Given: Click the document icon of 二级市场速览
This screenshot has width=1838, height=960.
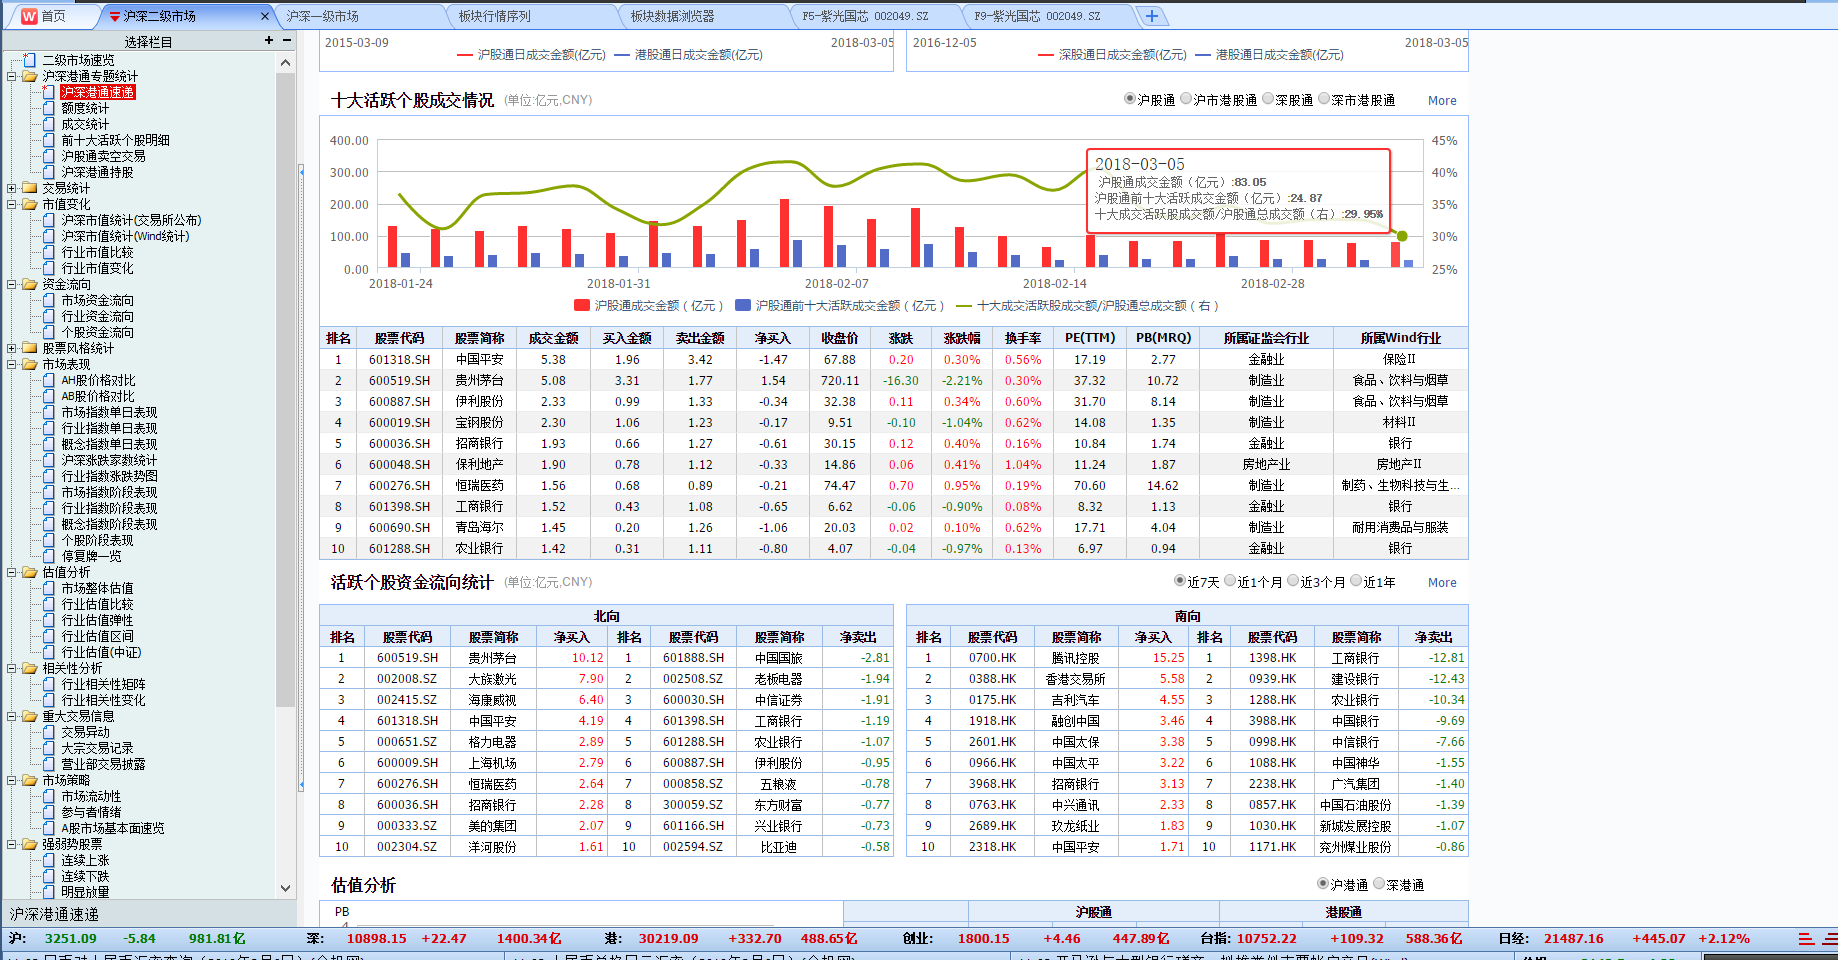Looking at the screenshot, I should tap(30, 60).
